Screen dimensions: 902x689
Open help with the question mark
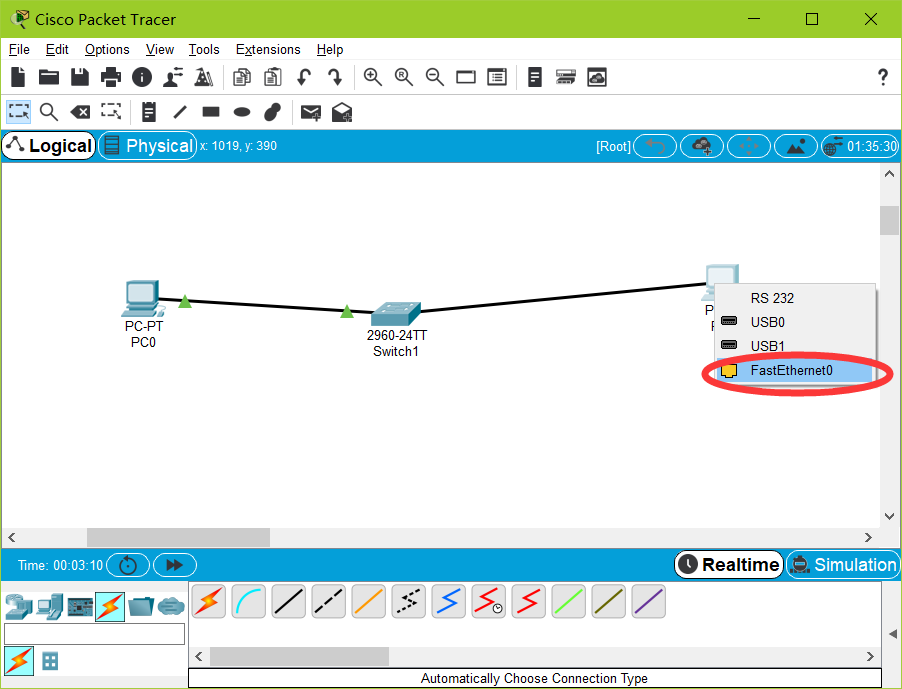point(882,77)
